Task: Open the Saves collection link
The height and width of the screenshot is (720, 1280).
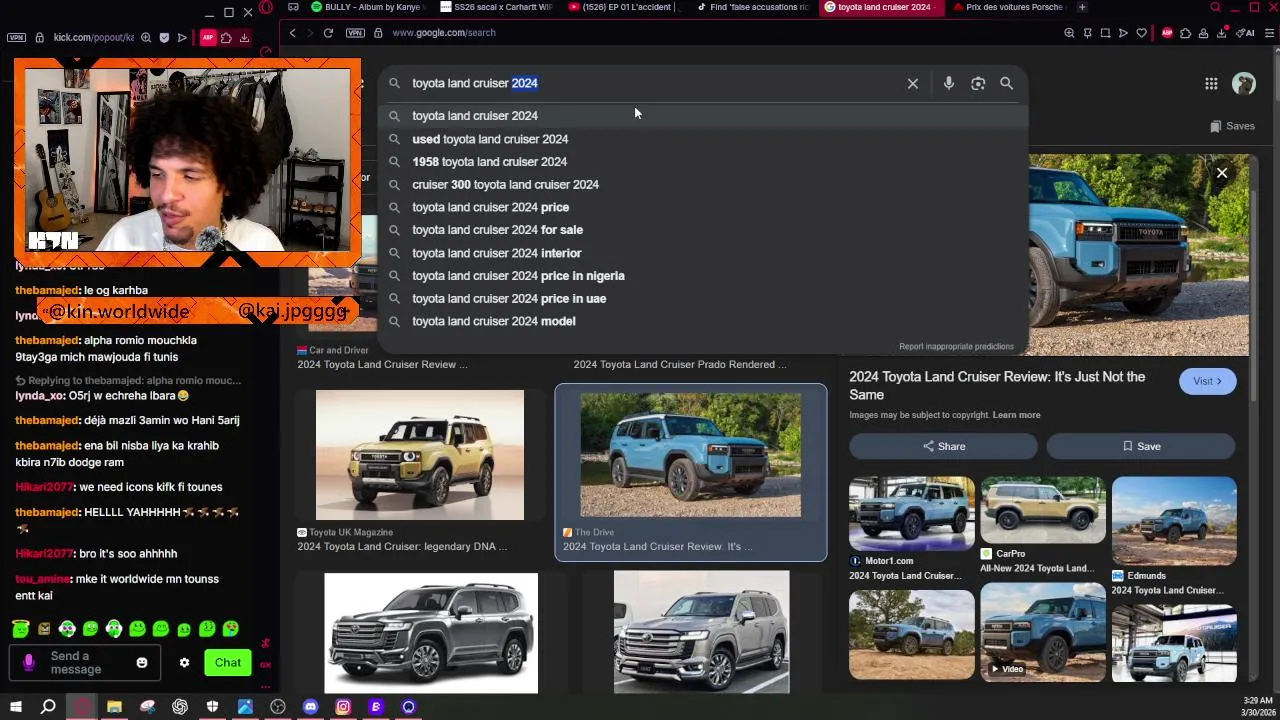Action: point(1232,126)
